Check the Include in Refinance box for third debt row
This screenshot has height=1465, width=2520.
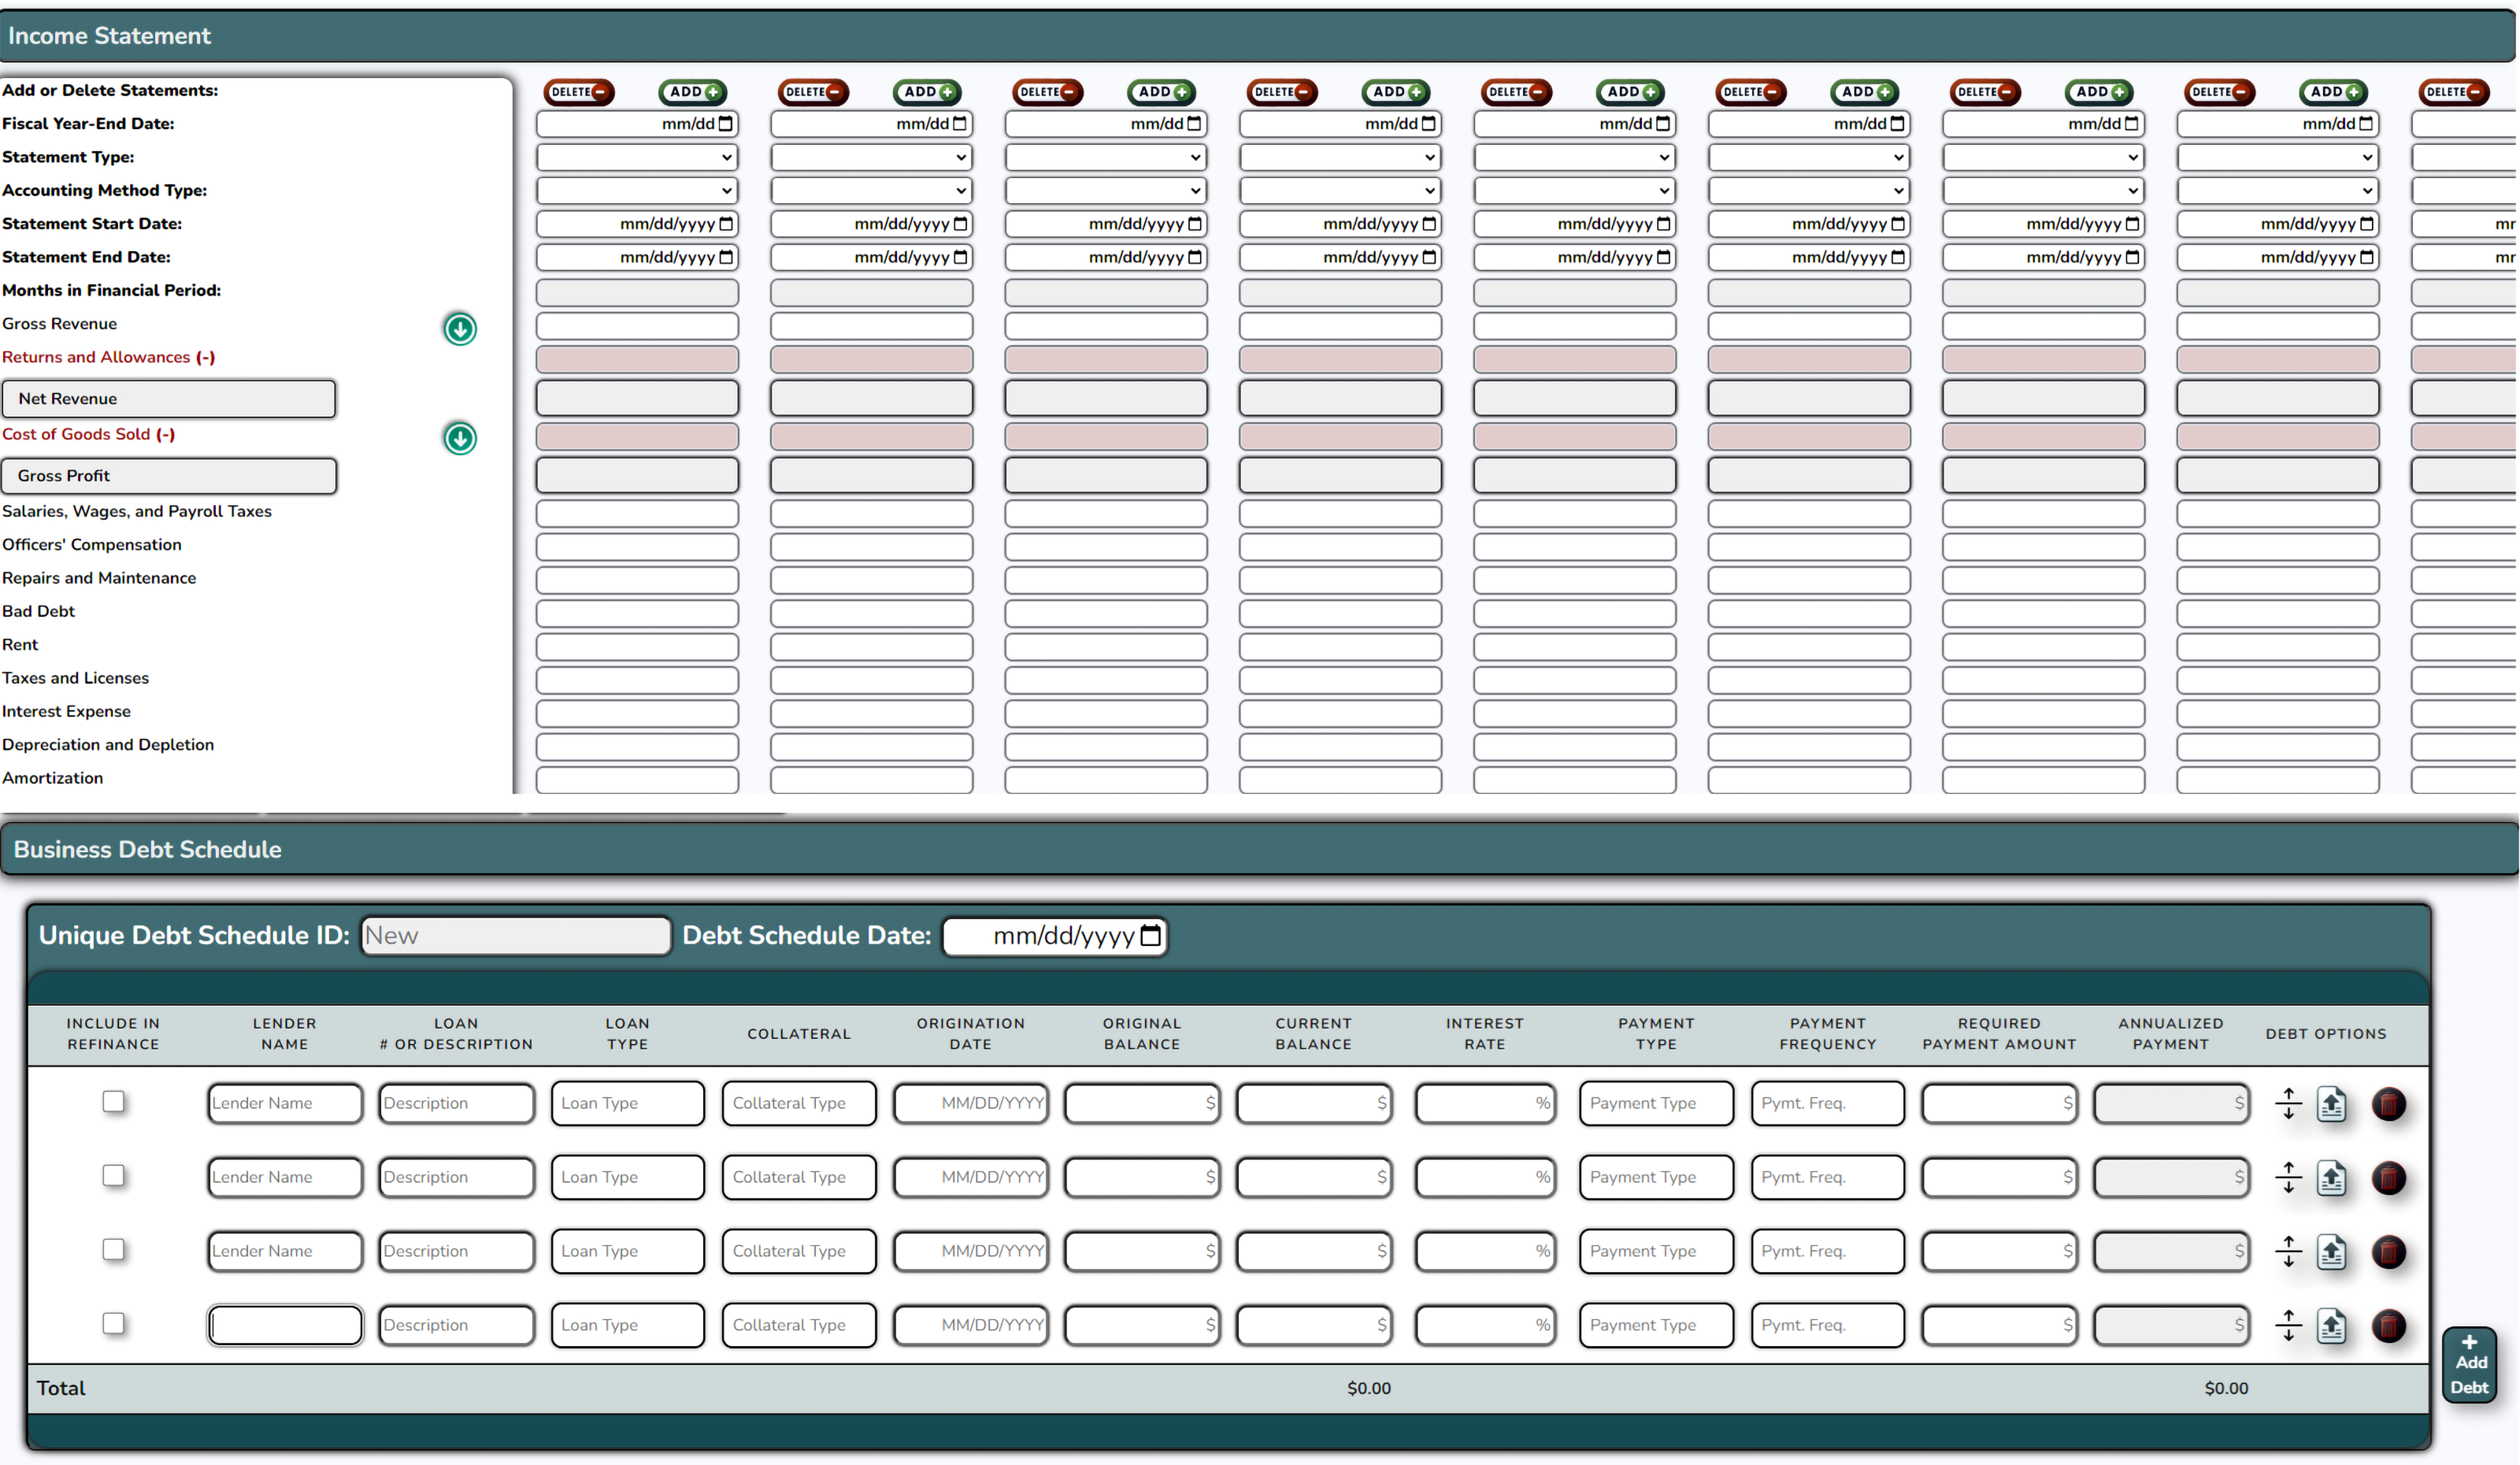tap(113, 1251)
